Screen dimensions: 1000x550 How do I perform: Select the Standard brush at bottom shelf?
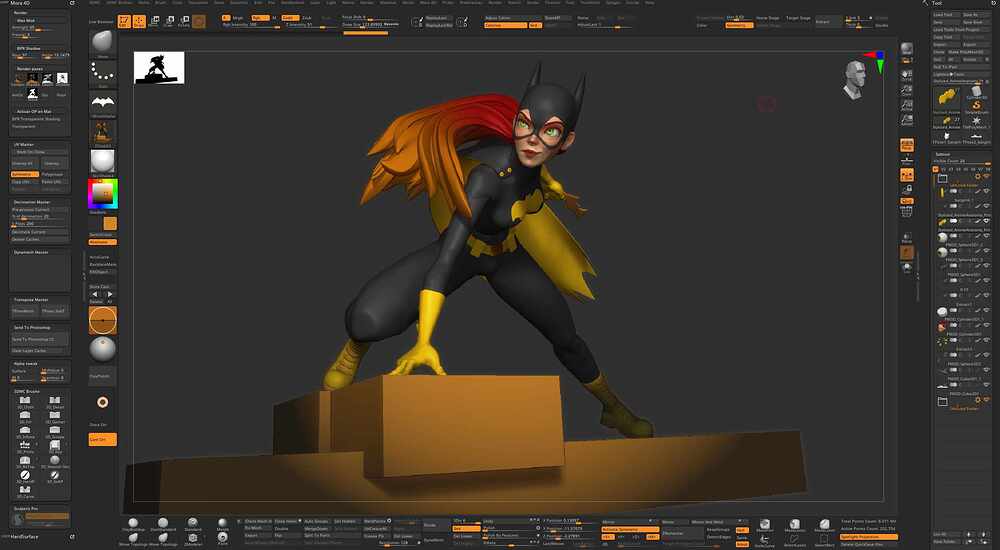[x=193, y=524]
